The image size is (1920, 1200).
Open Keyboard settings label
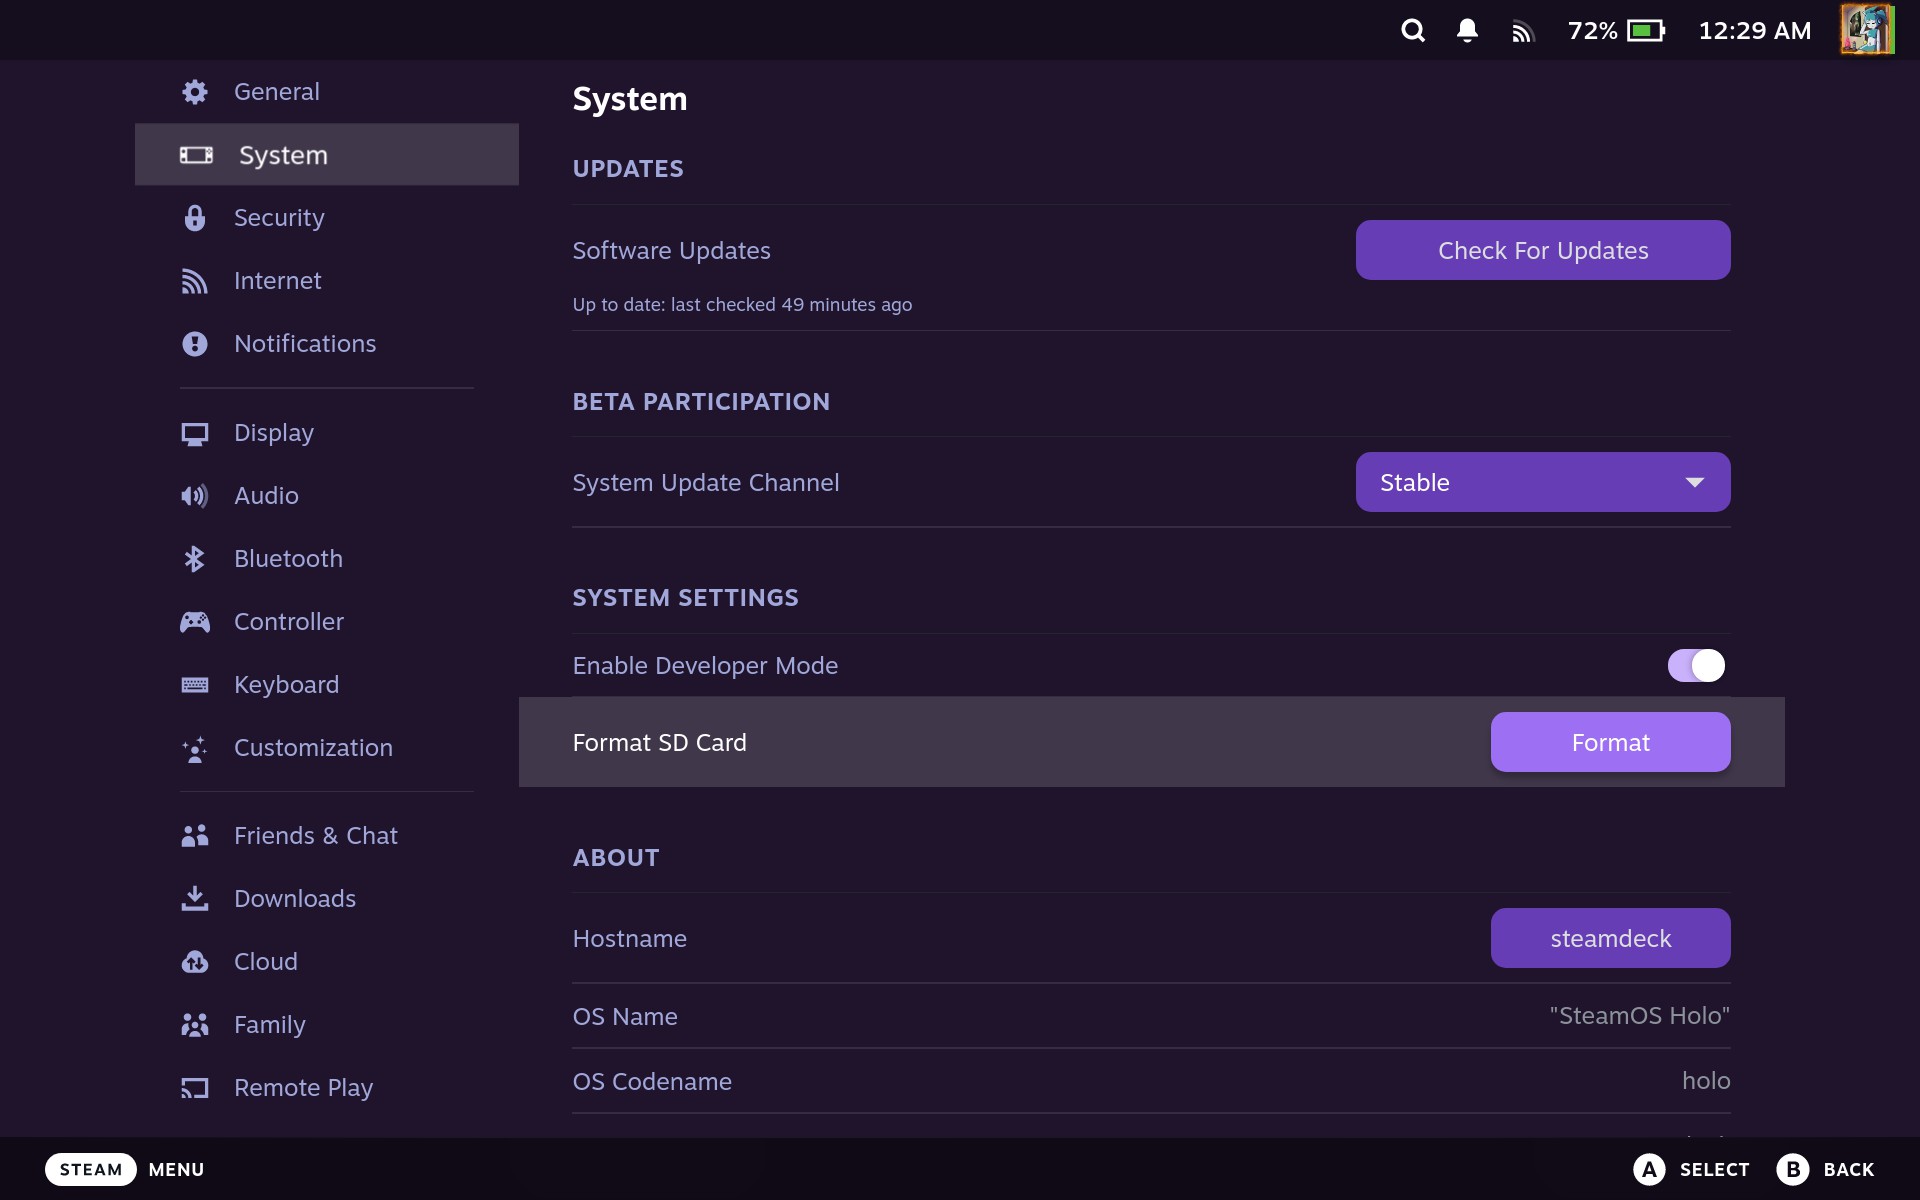(286, 685)
